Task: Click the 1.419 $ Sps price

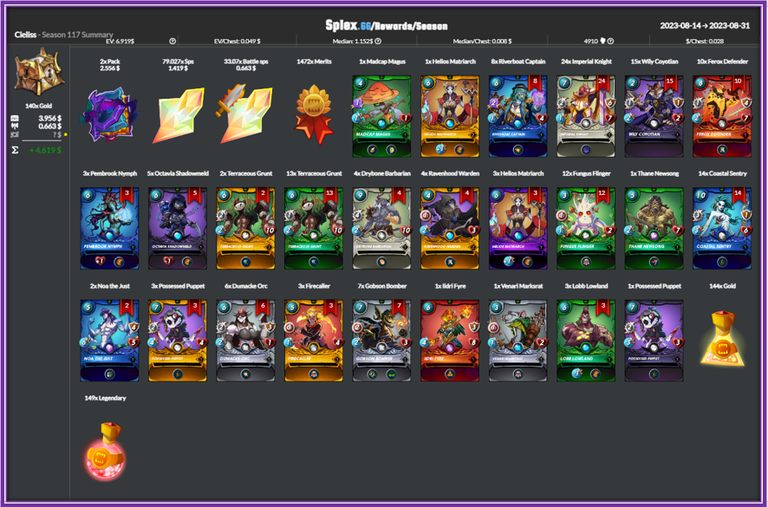Action: pyautogui.click(x=178, y=69)
